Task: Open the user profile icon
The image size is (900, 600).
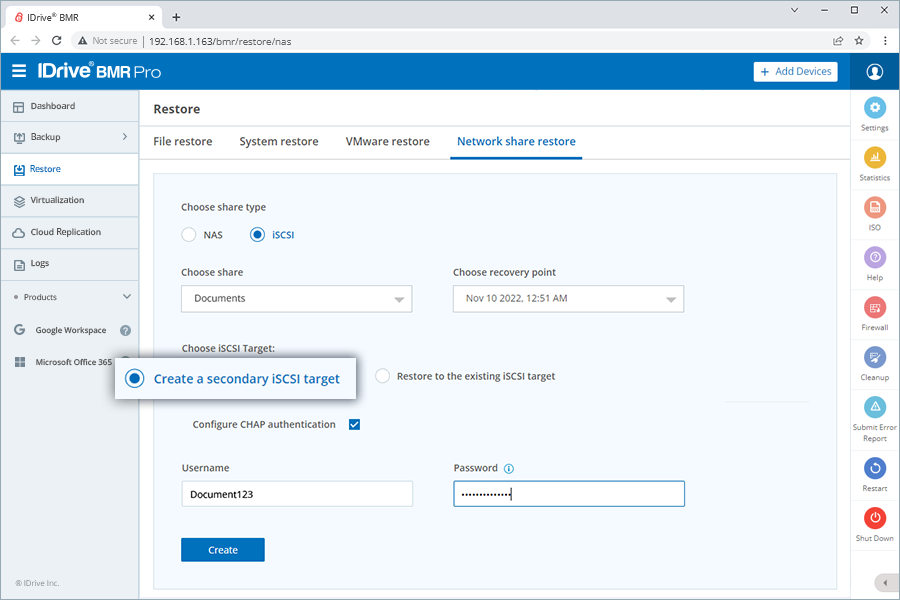Action: (x=874, y=71)
